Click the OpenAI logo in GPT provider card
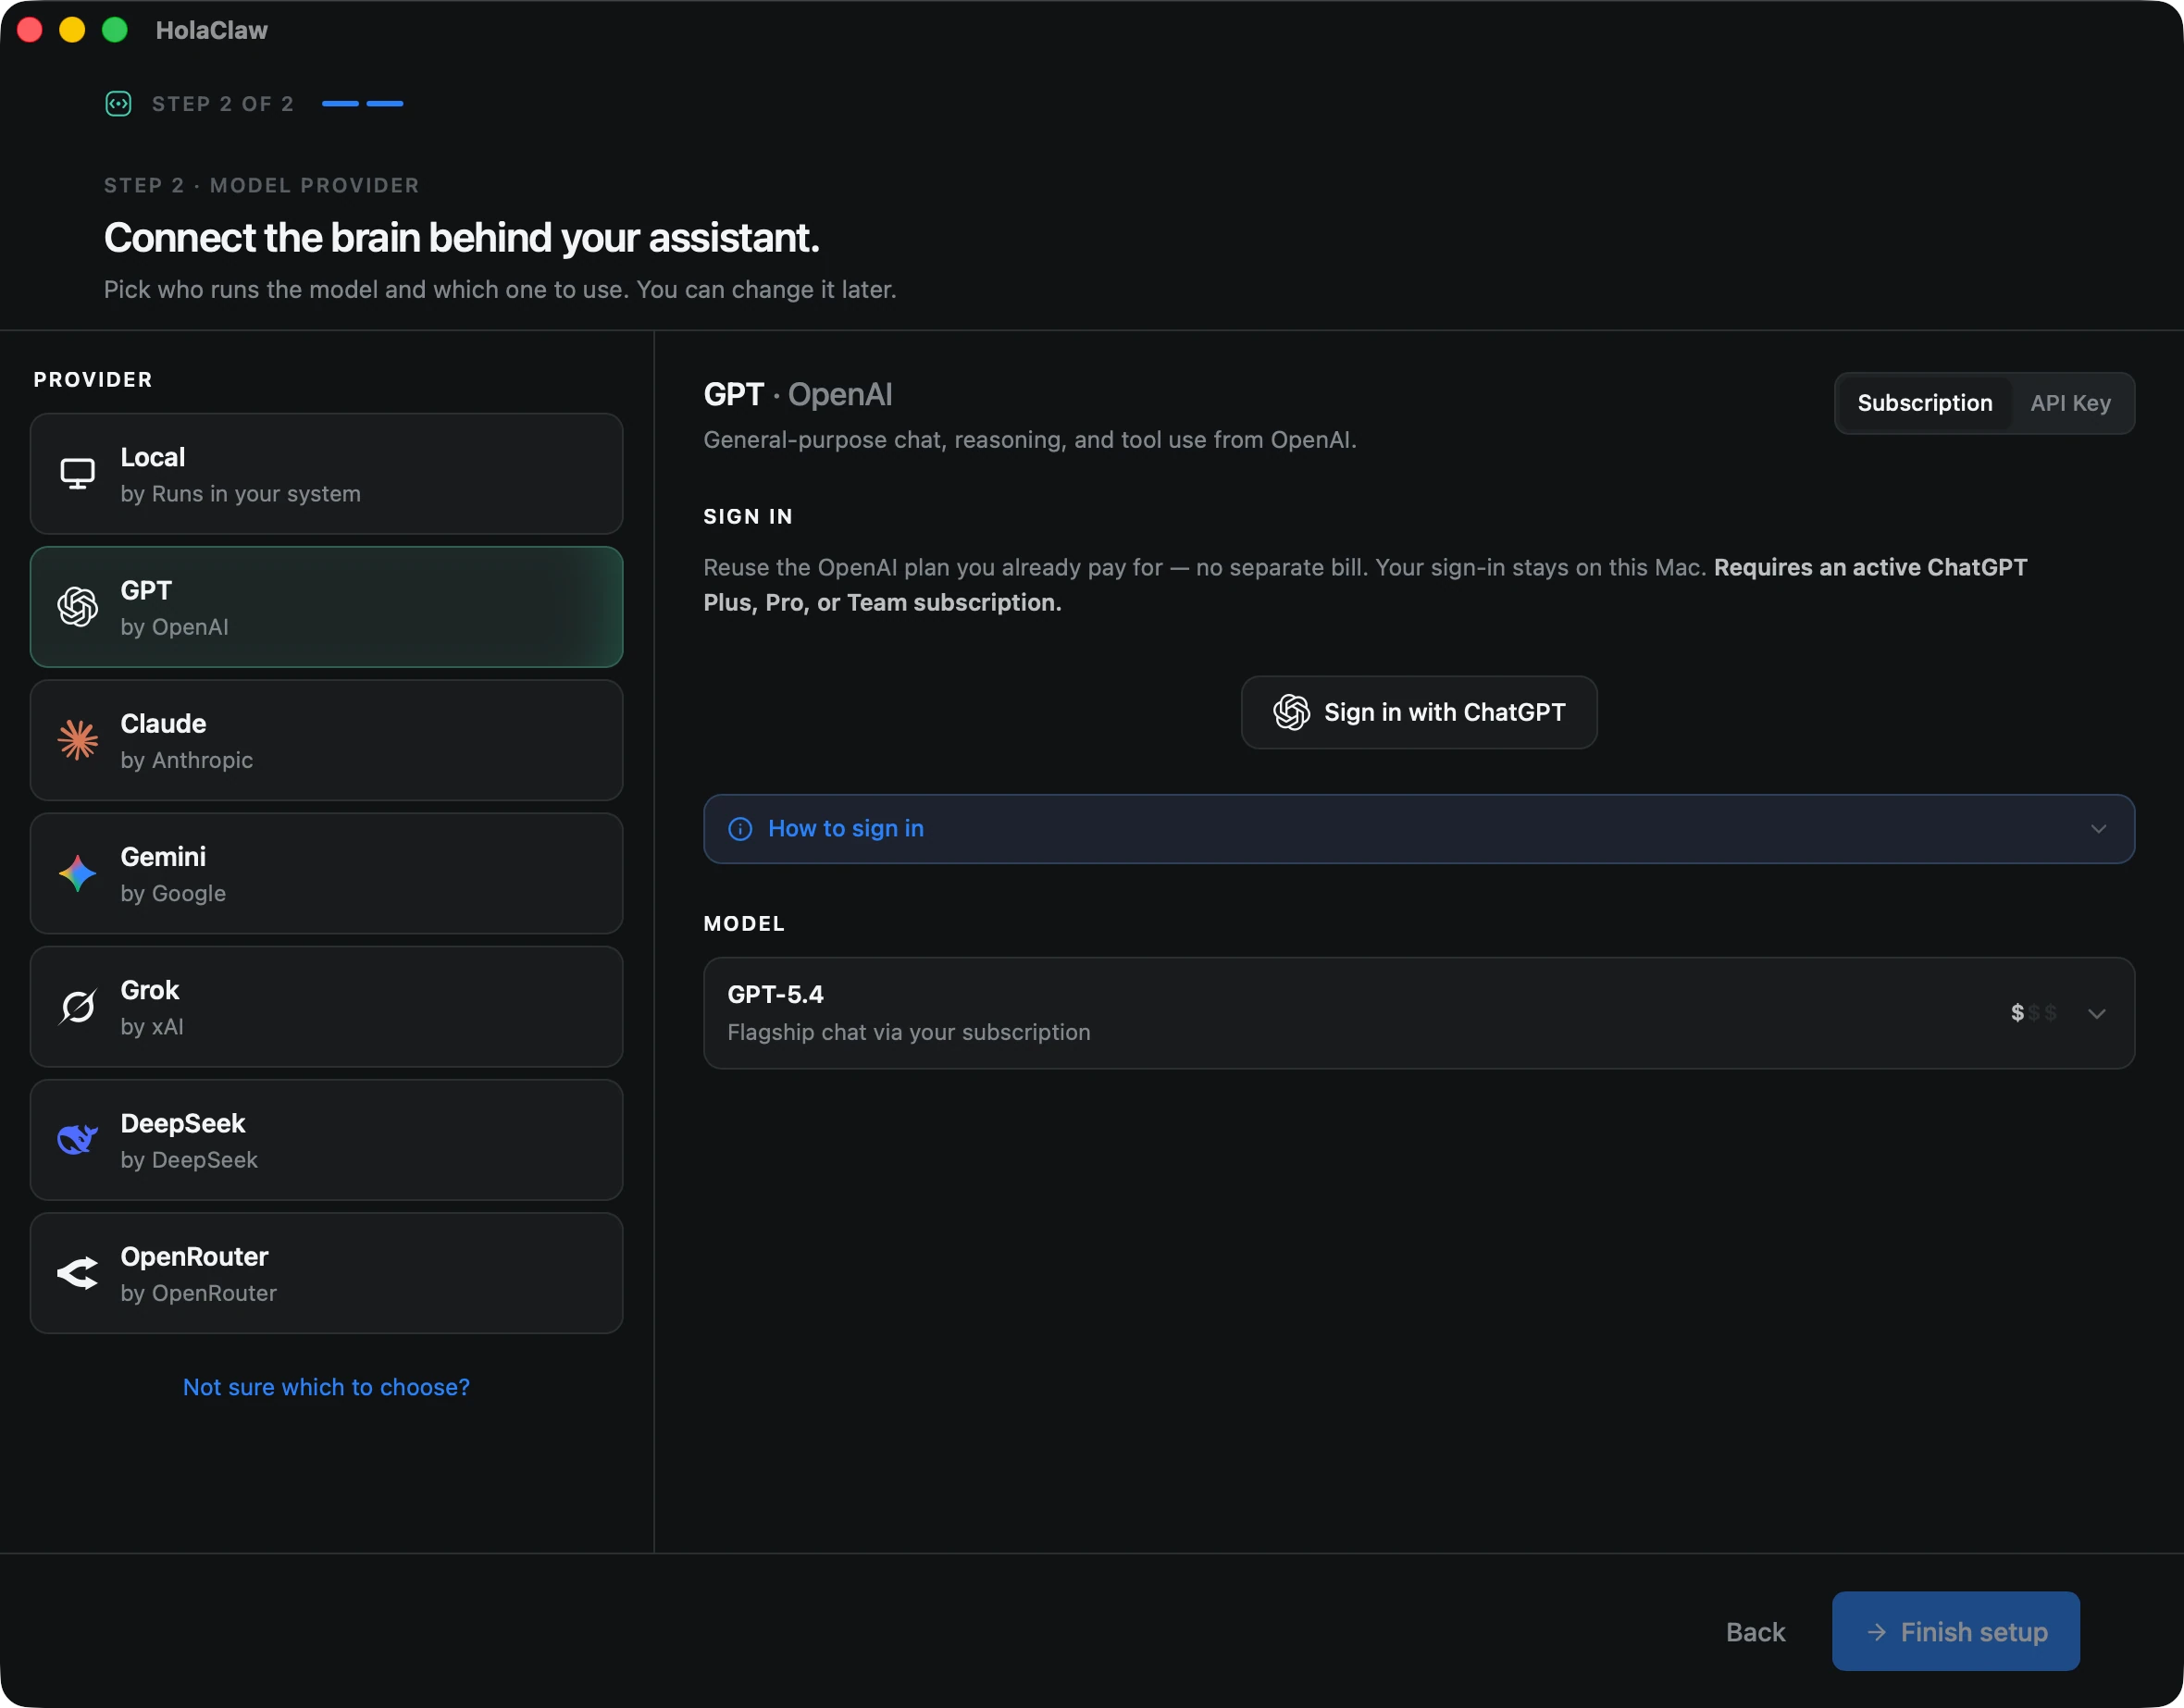The image size is (2184, 1708). pyautogui.click(x=77, y=606)
